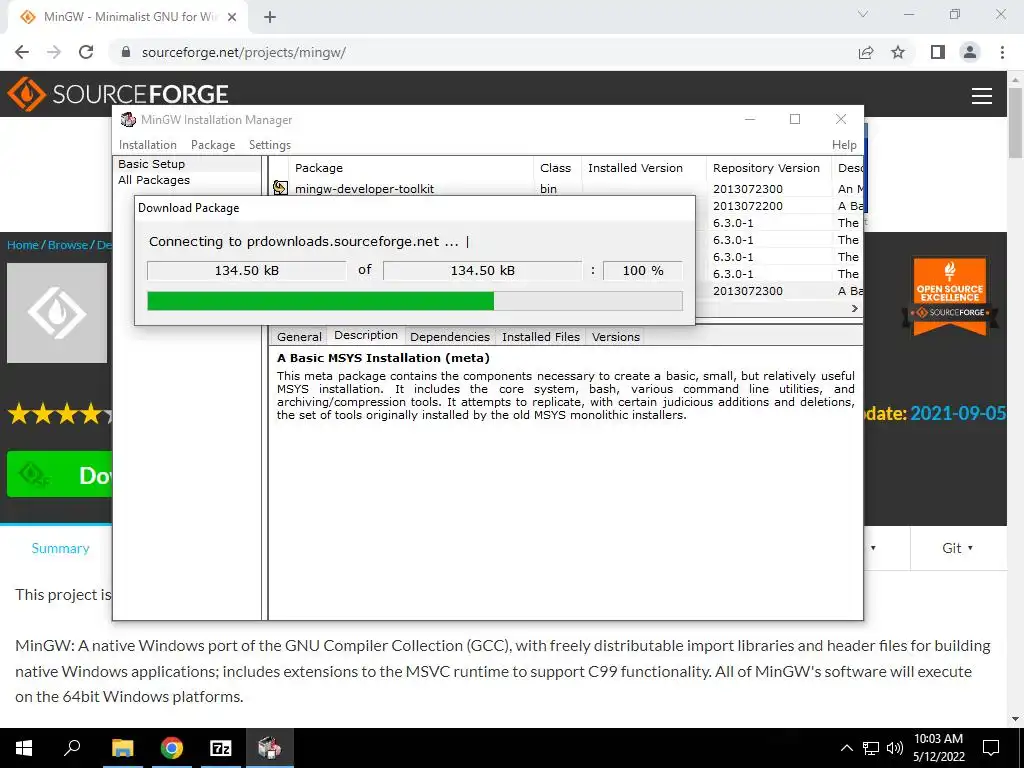This screenshot has height=768, width=1024.
Task: Click the MinGW installer taskbar icon
Action: click(270, 748)
